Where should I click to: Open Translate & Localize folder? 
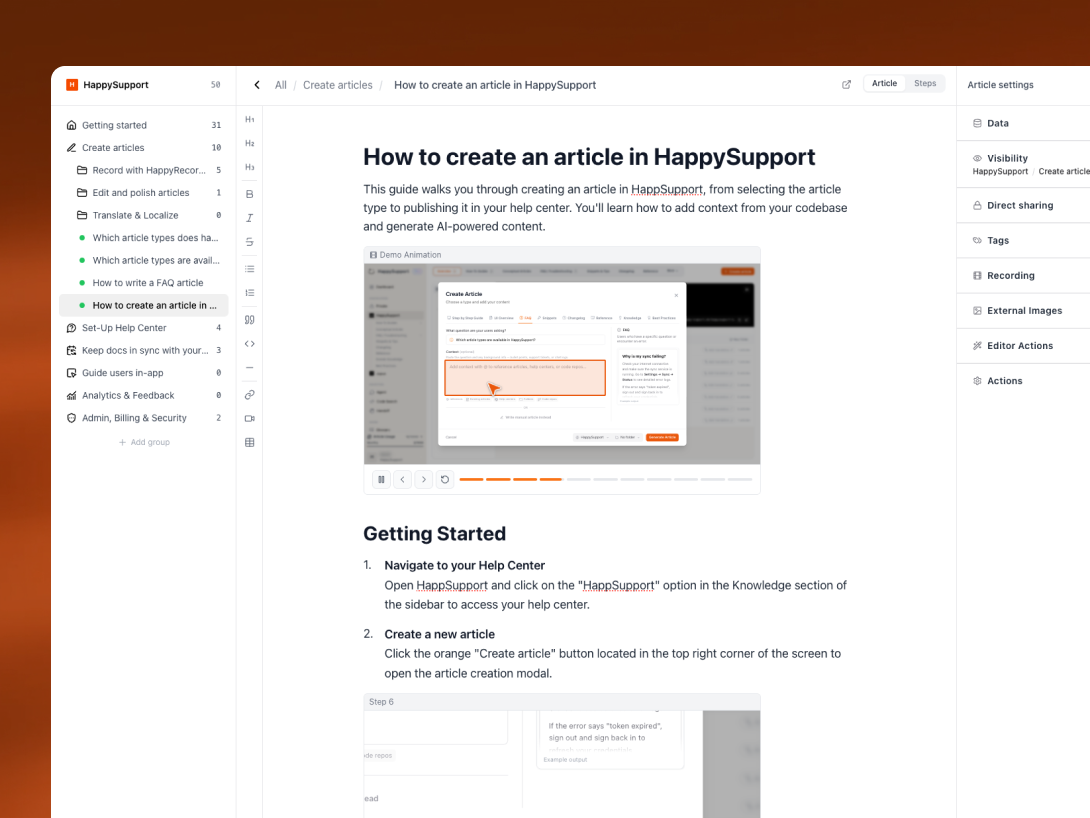pyautogui.click(x=144, y=215)
